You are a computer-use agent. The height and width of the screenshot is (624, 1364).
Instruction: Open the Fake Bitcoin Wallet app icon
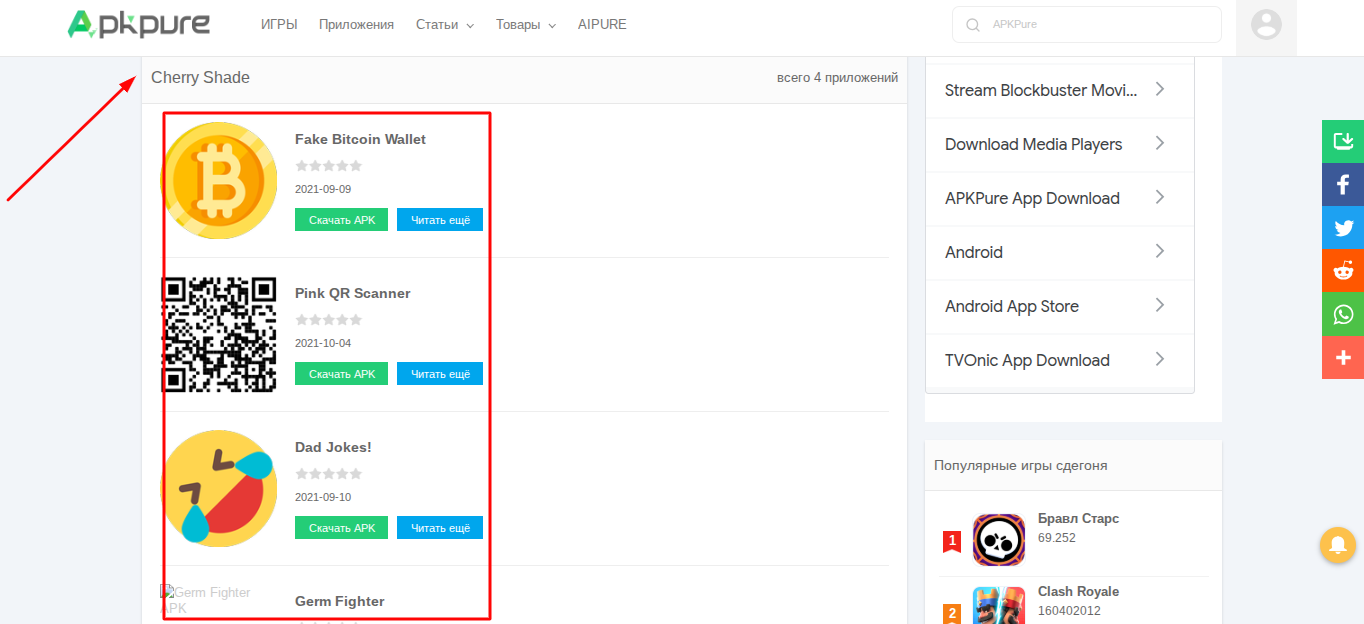coord(219,180)
